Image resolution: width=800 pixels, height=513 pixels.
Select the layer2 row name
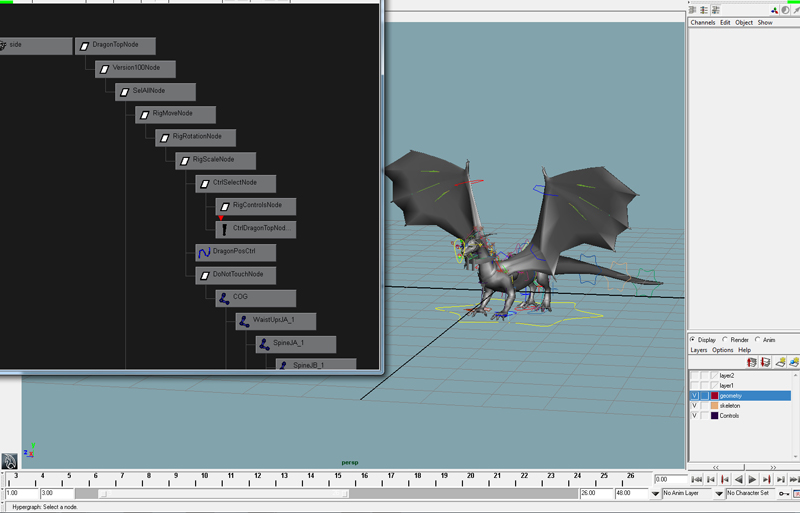tap(727, 376)
